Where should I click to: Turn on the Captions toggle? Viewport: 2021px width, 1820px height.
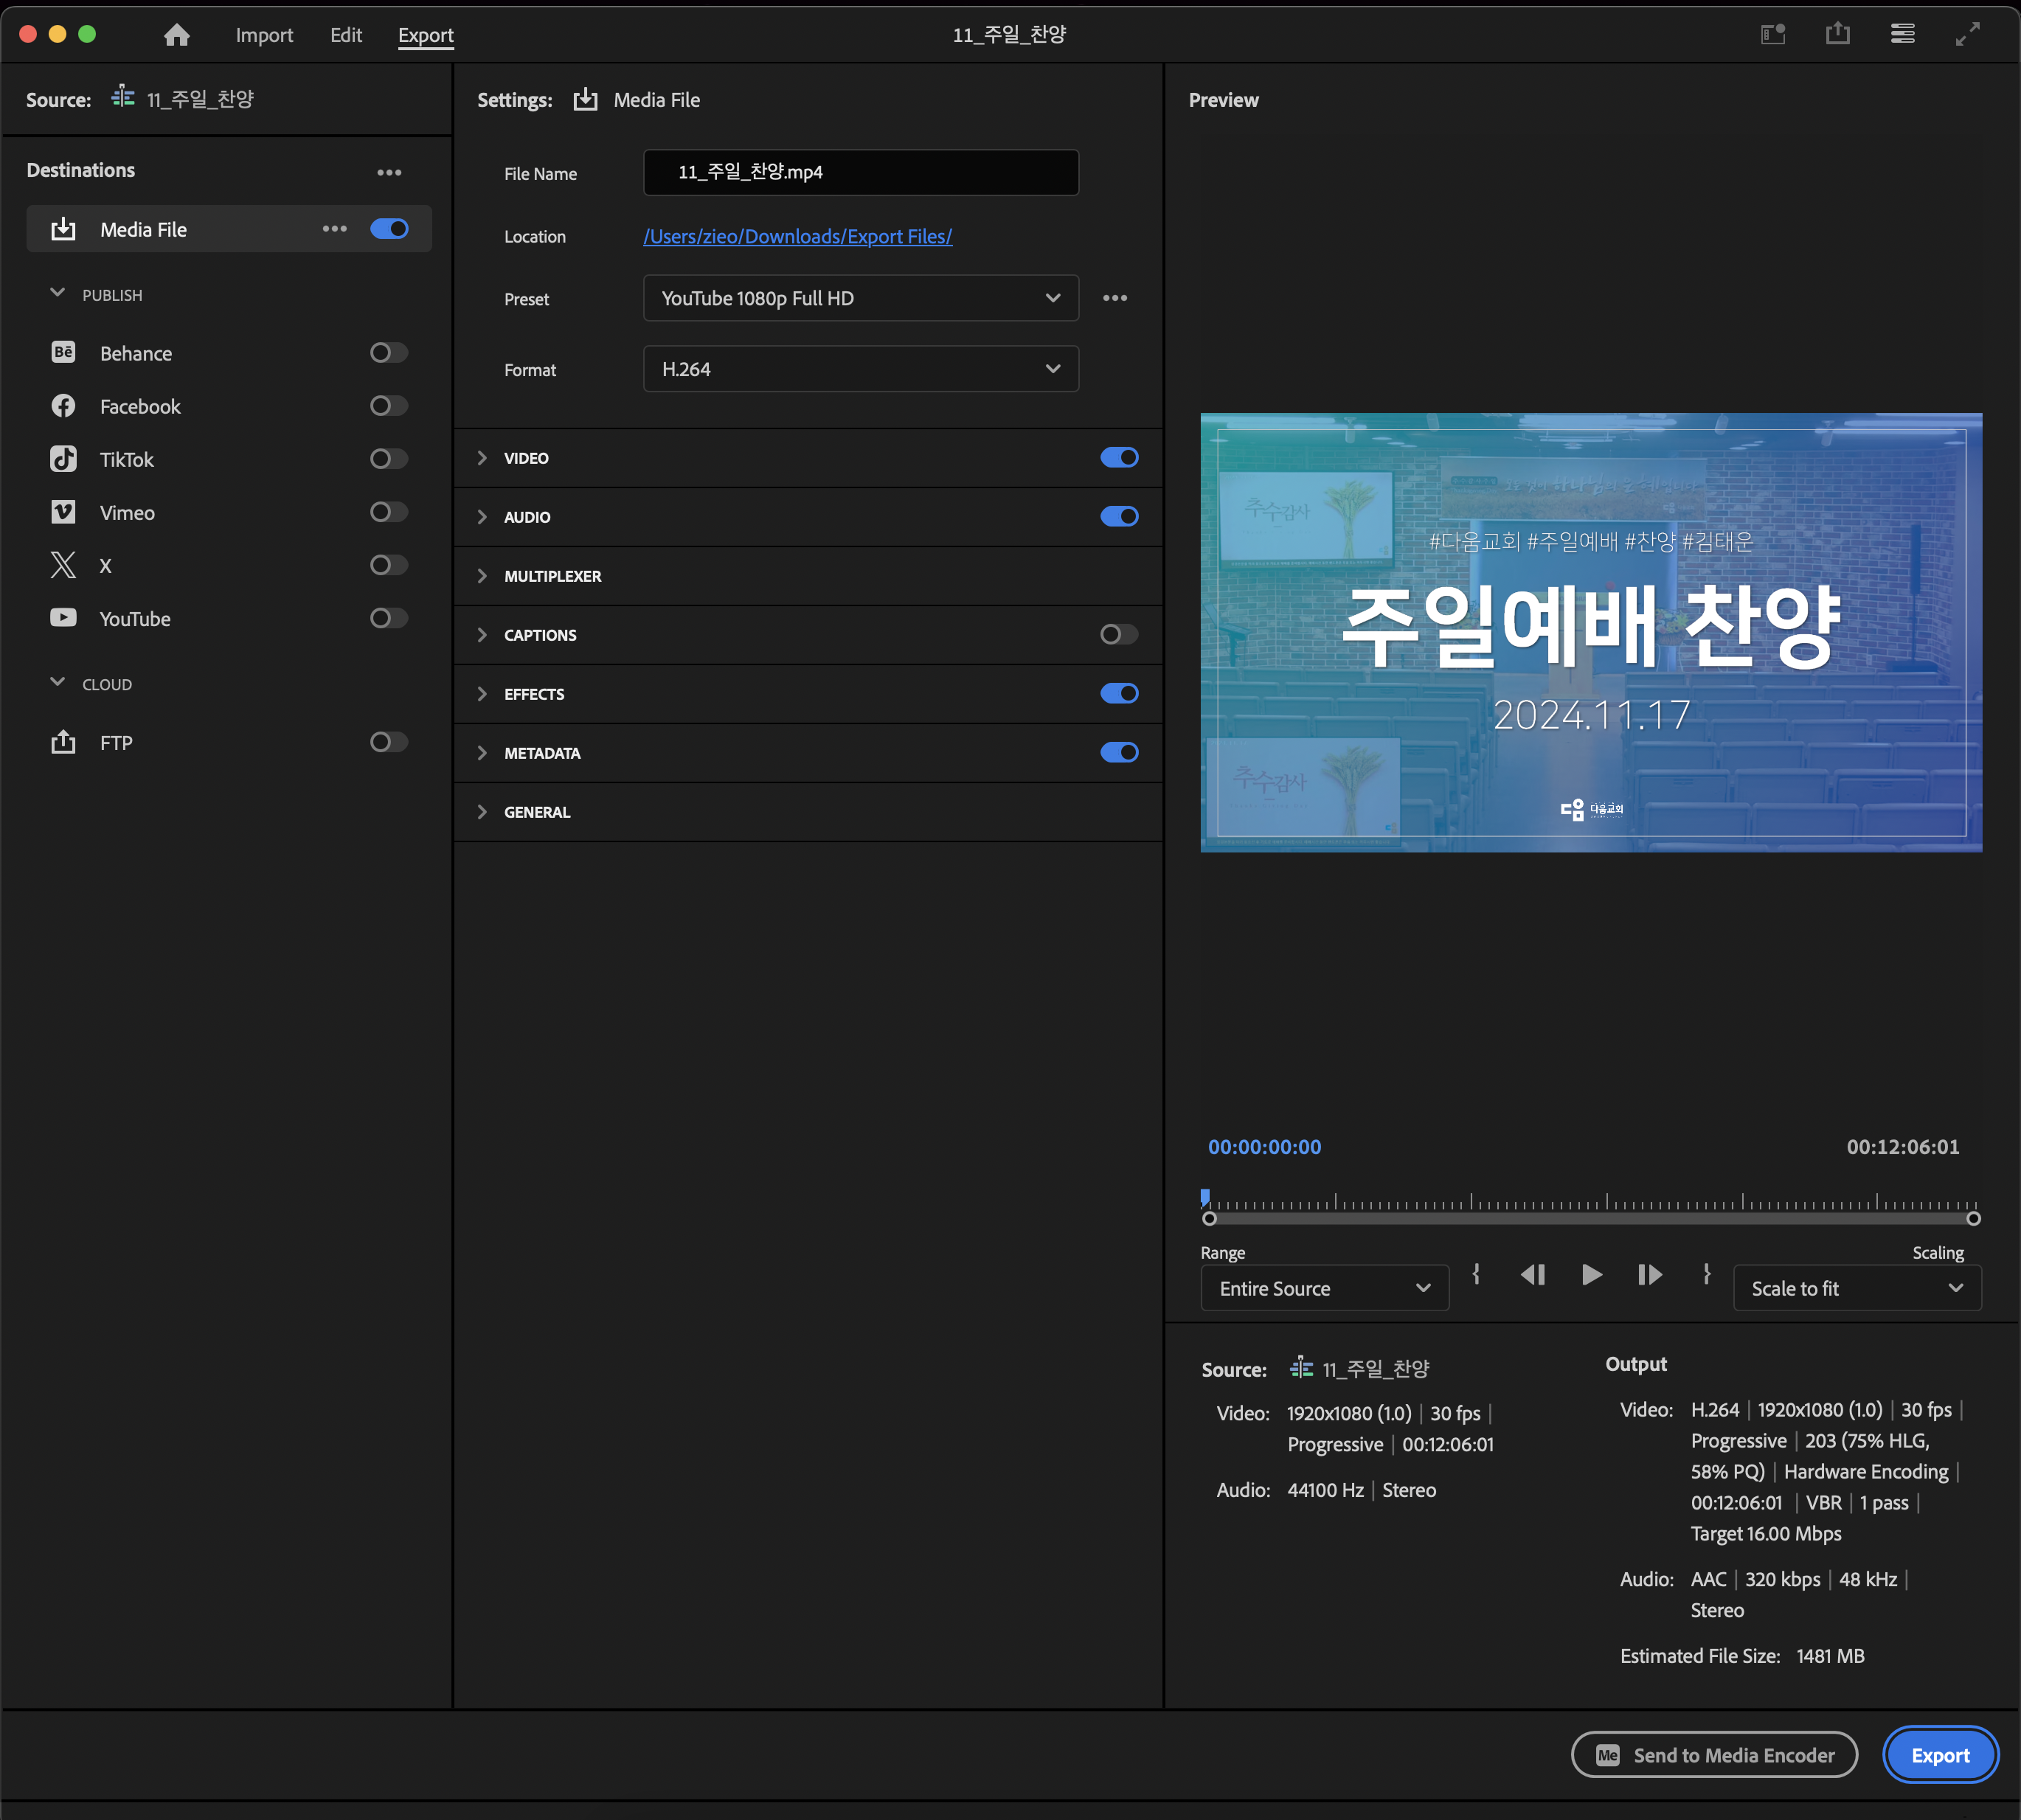(x=1118, y=634)
